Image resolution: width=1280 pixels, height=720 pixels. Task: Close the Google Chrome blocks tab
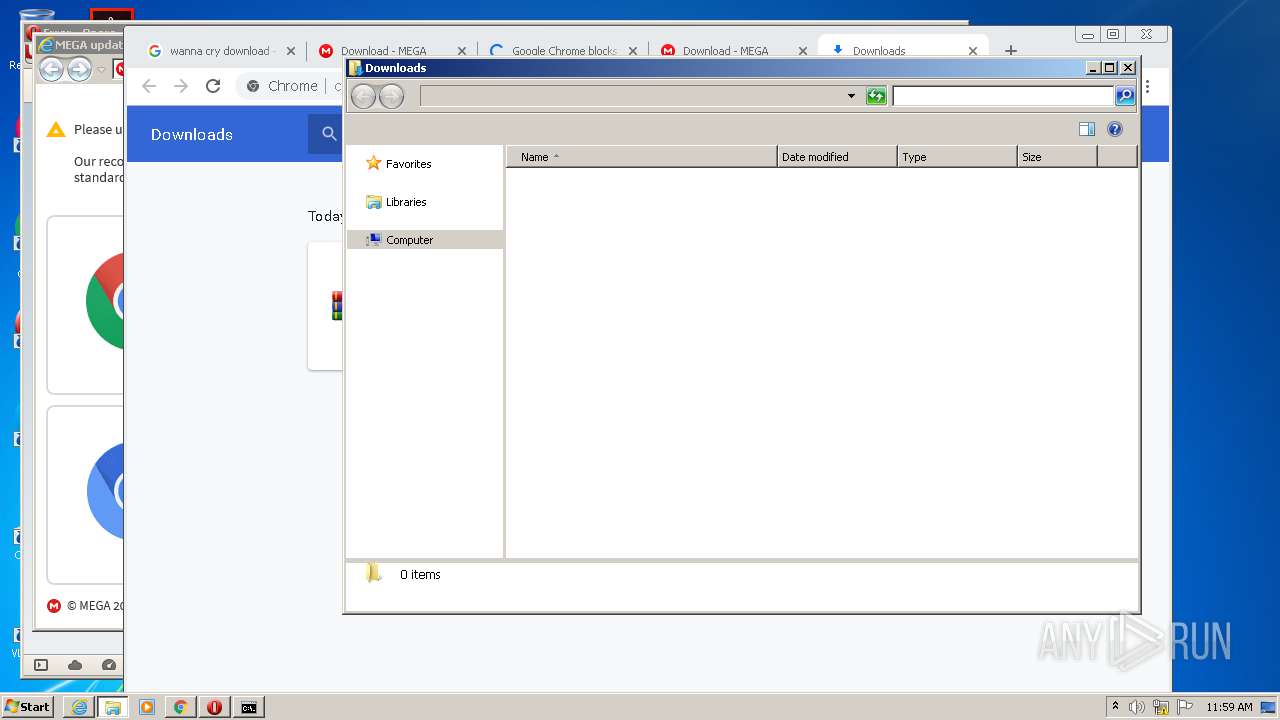[x=633, y=51]
